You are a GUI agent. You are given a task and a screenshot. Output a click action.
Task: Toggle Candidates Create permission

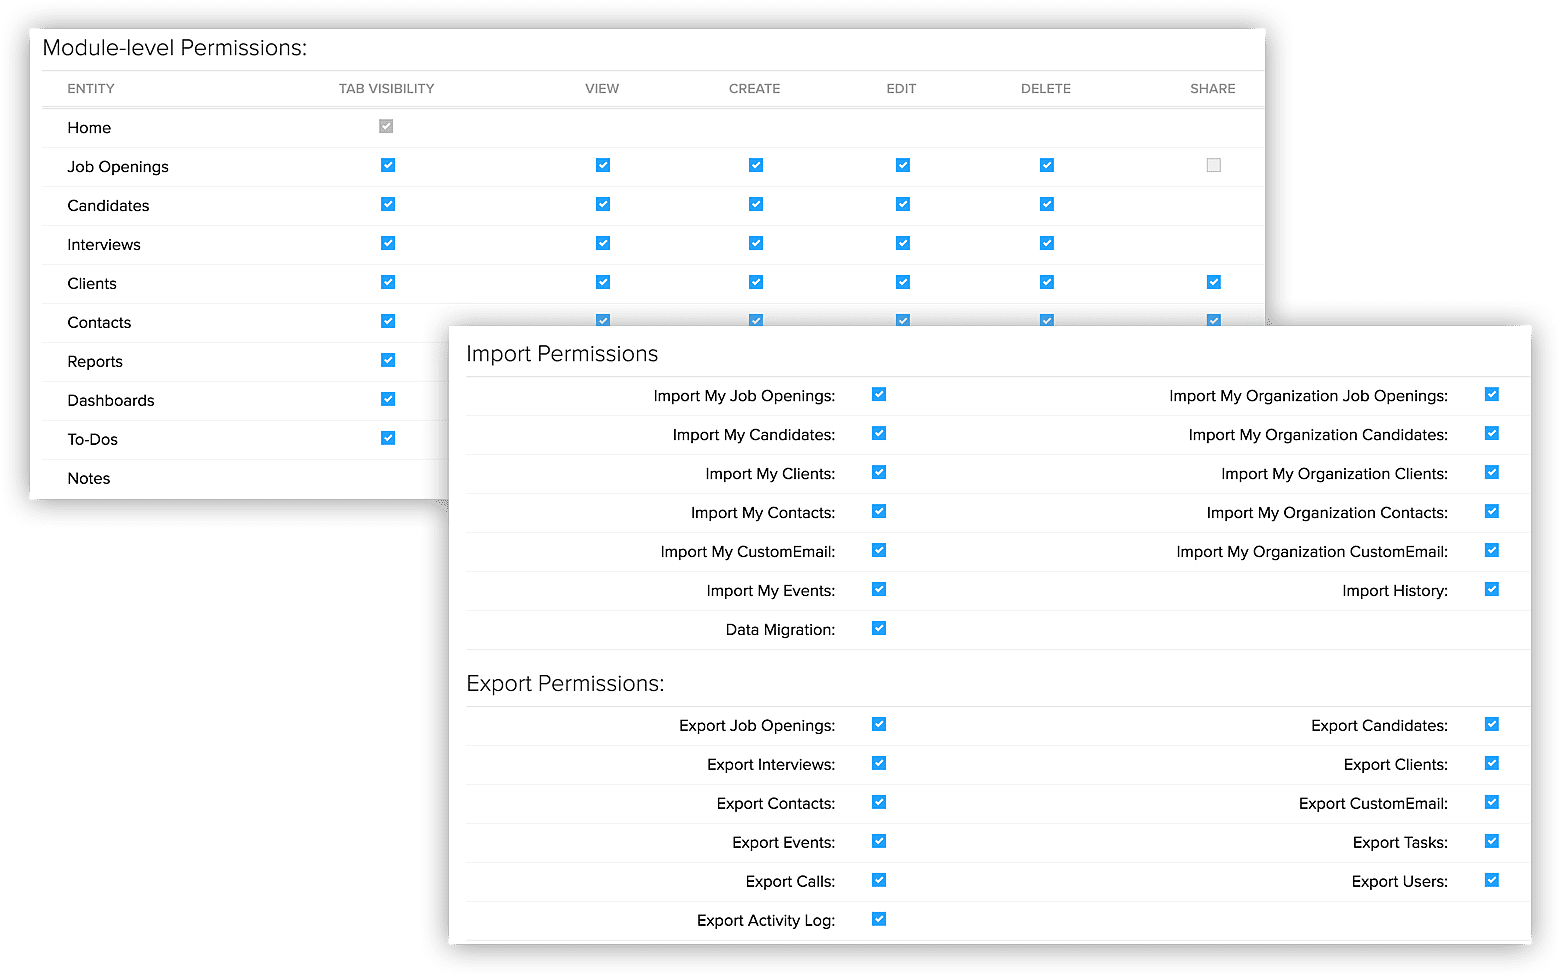point(756,204)
